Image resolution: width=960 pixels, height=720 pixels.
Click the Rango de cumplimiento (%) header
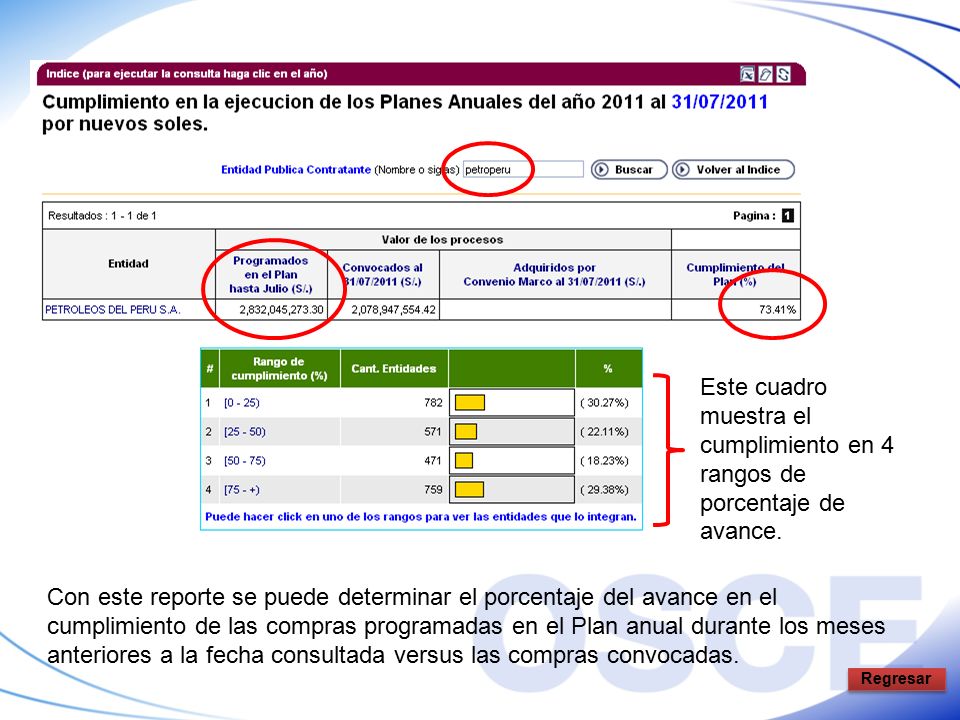pyautogui.click(x=279, y=369)
